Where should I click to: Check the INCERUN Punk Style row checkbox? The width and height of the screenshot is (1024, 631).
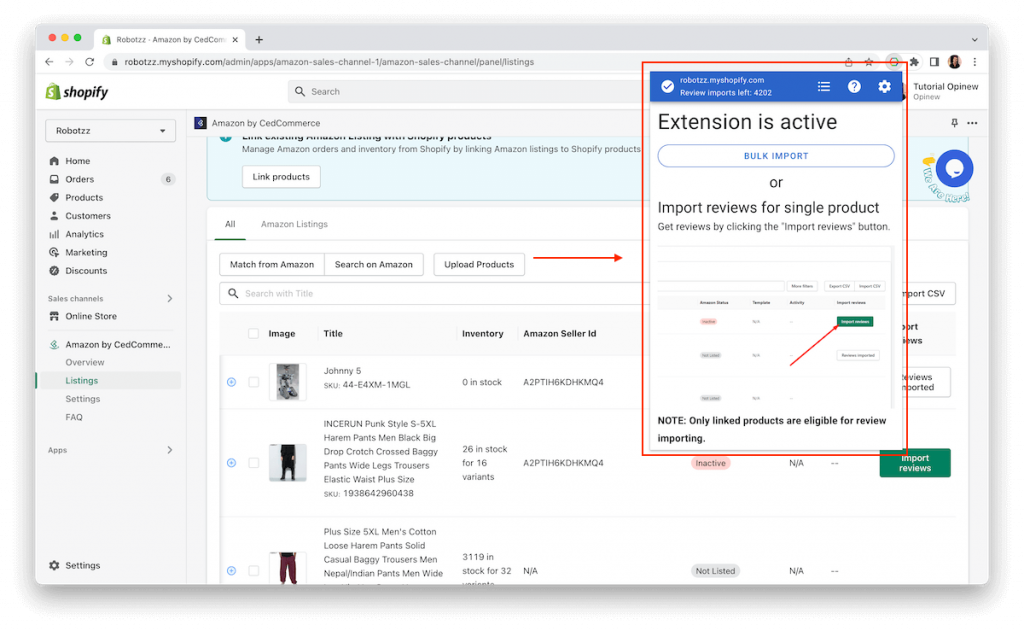[x=253, y=463]
